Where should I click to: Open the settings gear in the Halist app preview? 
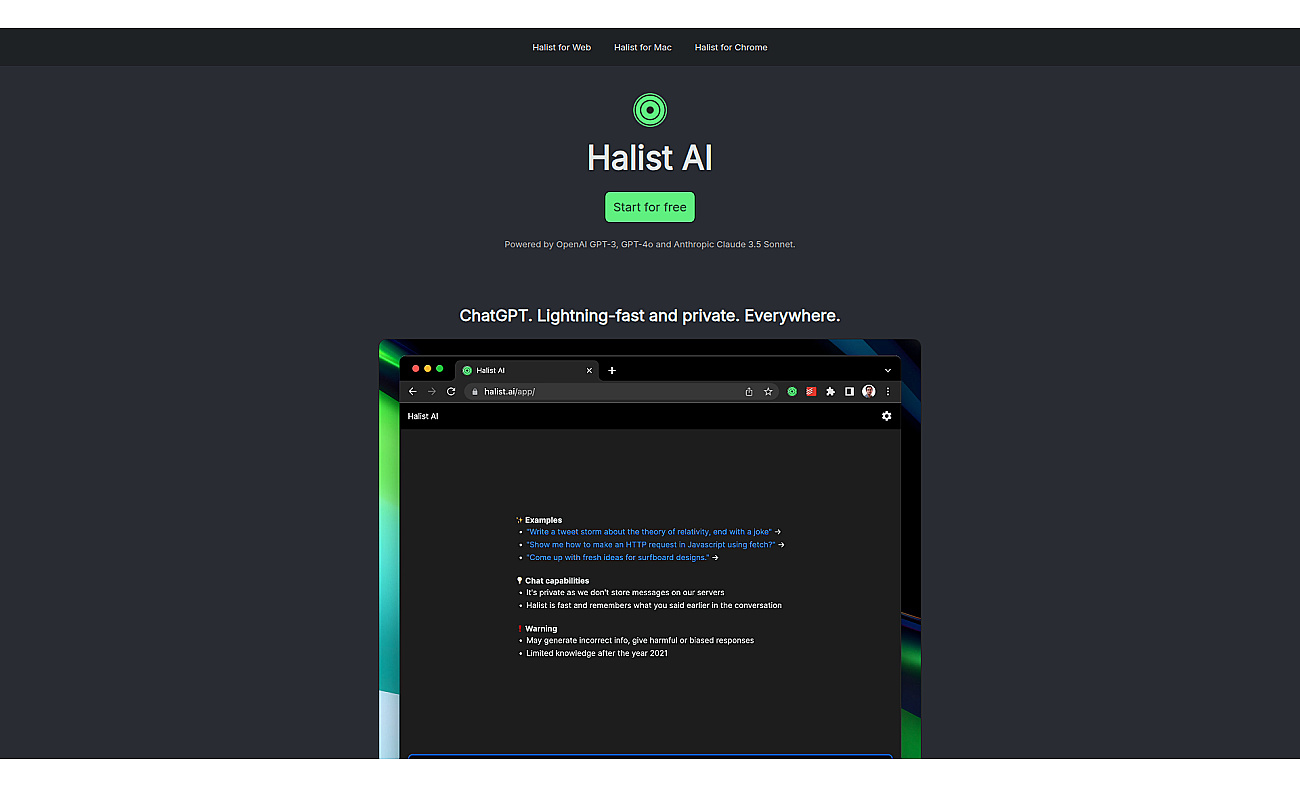click(x=886, y=416)
